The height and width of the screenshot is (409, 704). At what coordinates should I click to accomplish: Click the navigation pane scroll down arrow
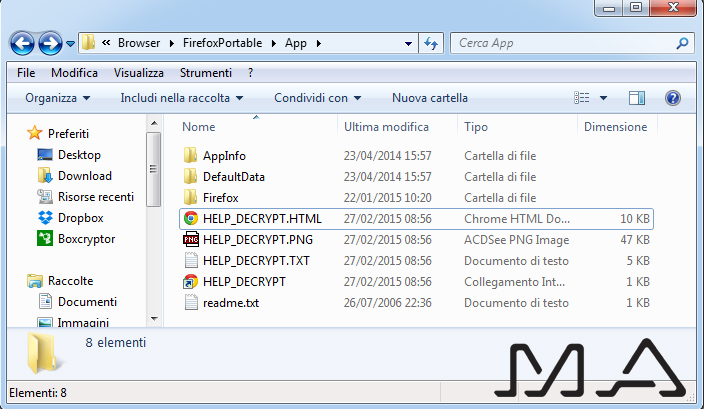click(154, 319)
